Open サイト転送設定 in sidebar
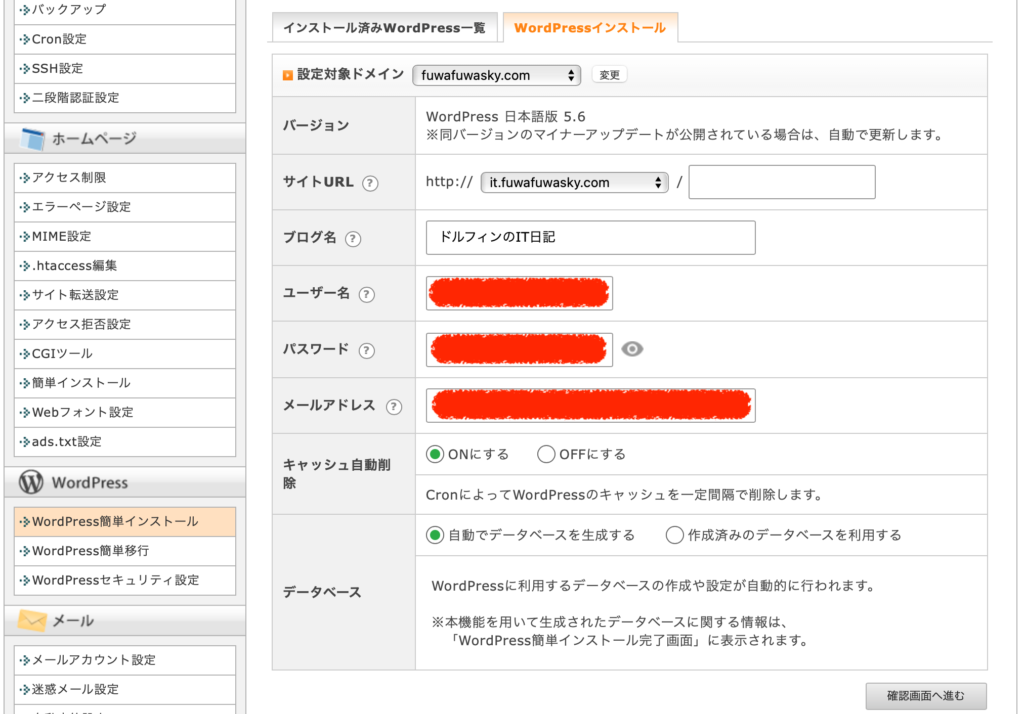The height and width of the screenshot is (714, 1024). [x=125, y=295]
